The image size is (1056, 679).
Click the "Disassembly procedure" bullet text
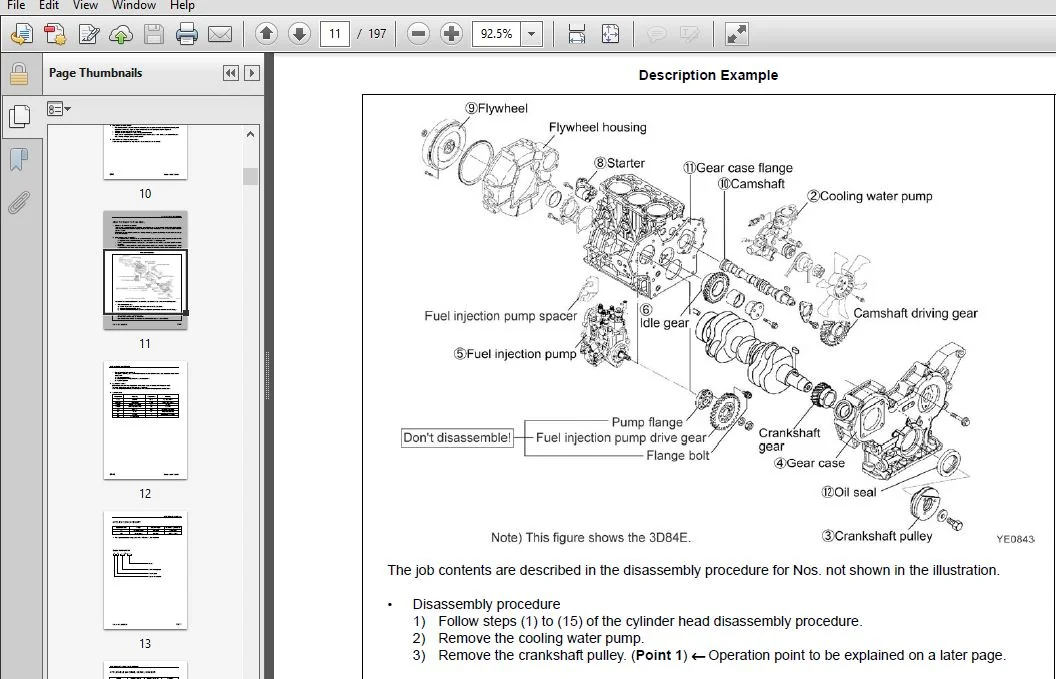(486, 604)
